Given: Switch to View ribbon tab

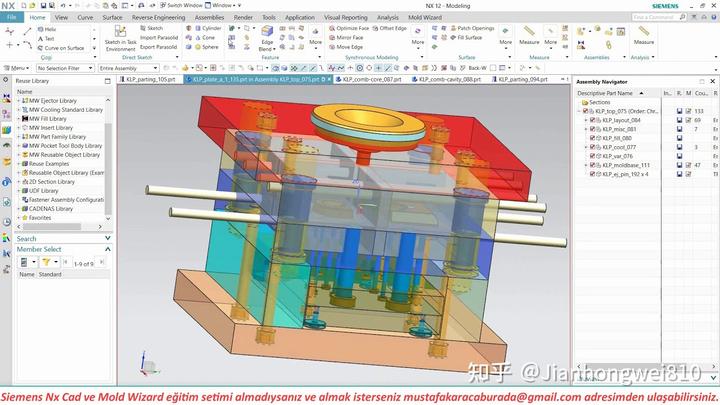Looking at the screenshot, I should click(x=61, y=17).
